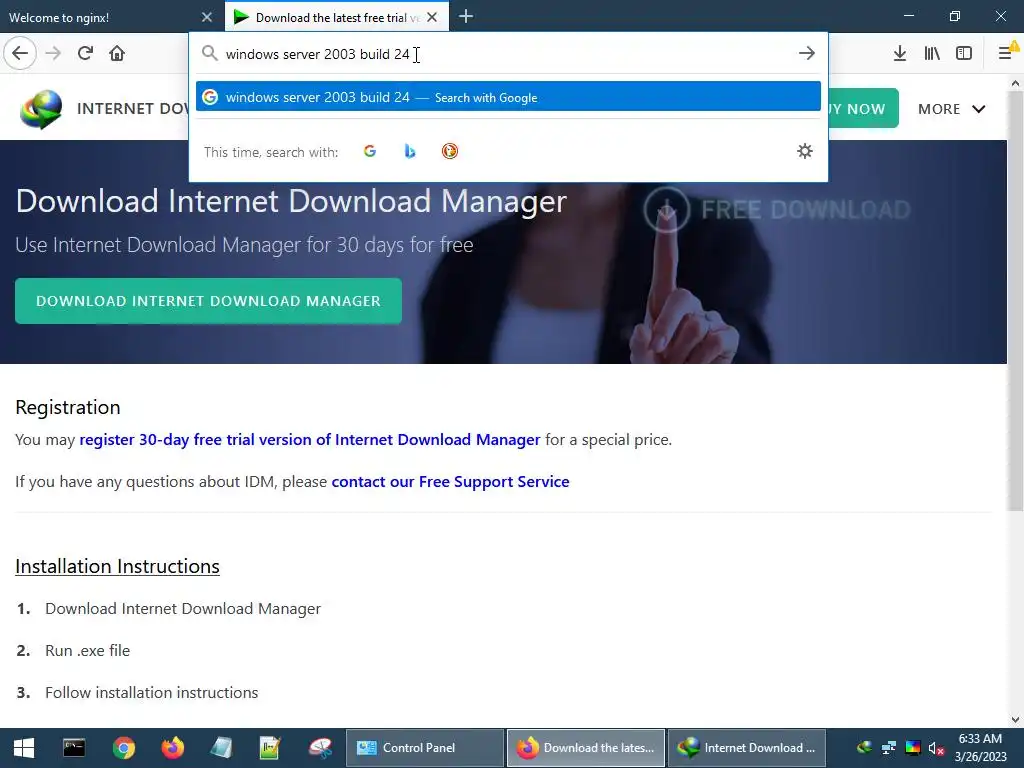Launch Command Prompt from taskbar
The width and height of the screenshot is (1024, 768).
click(74, 748)
